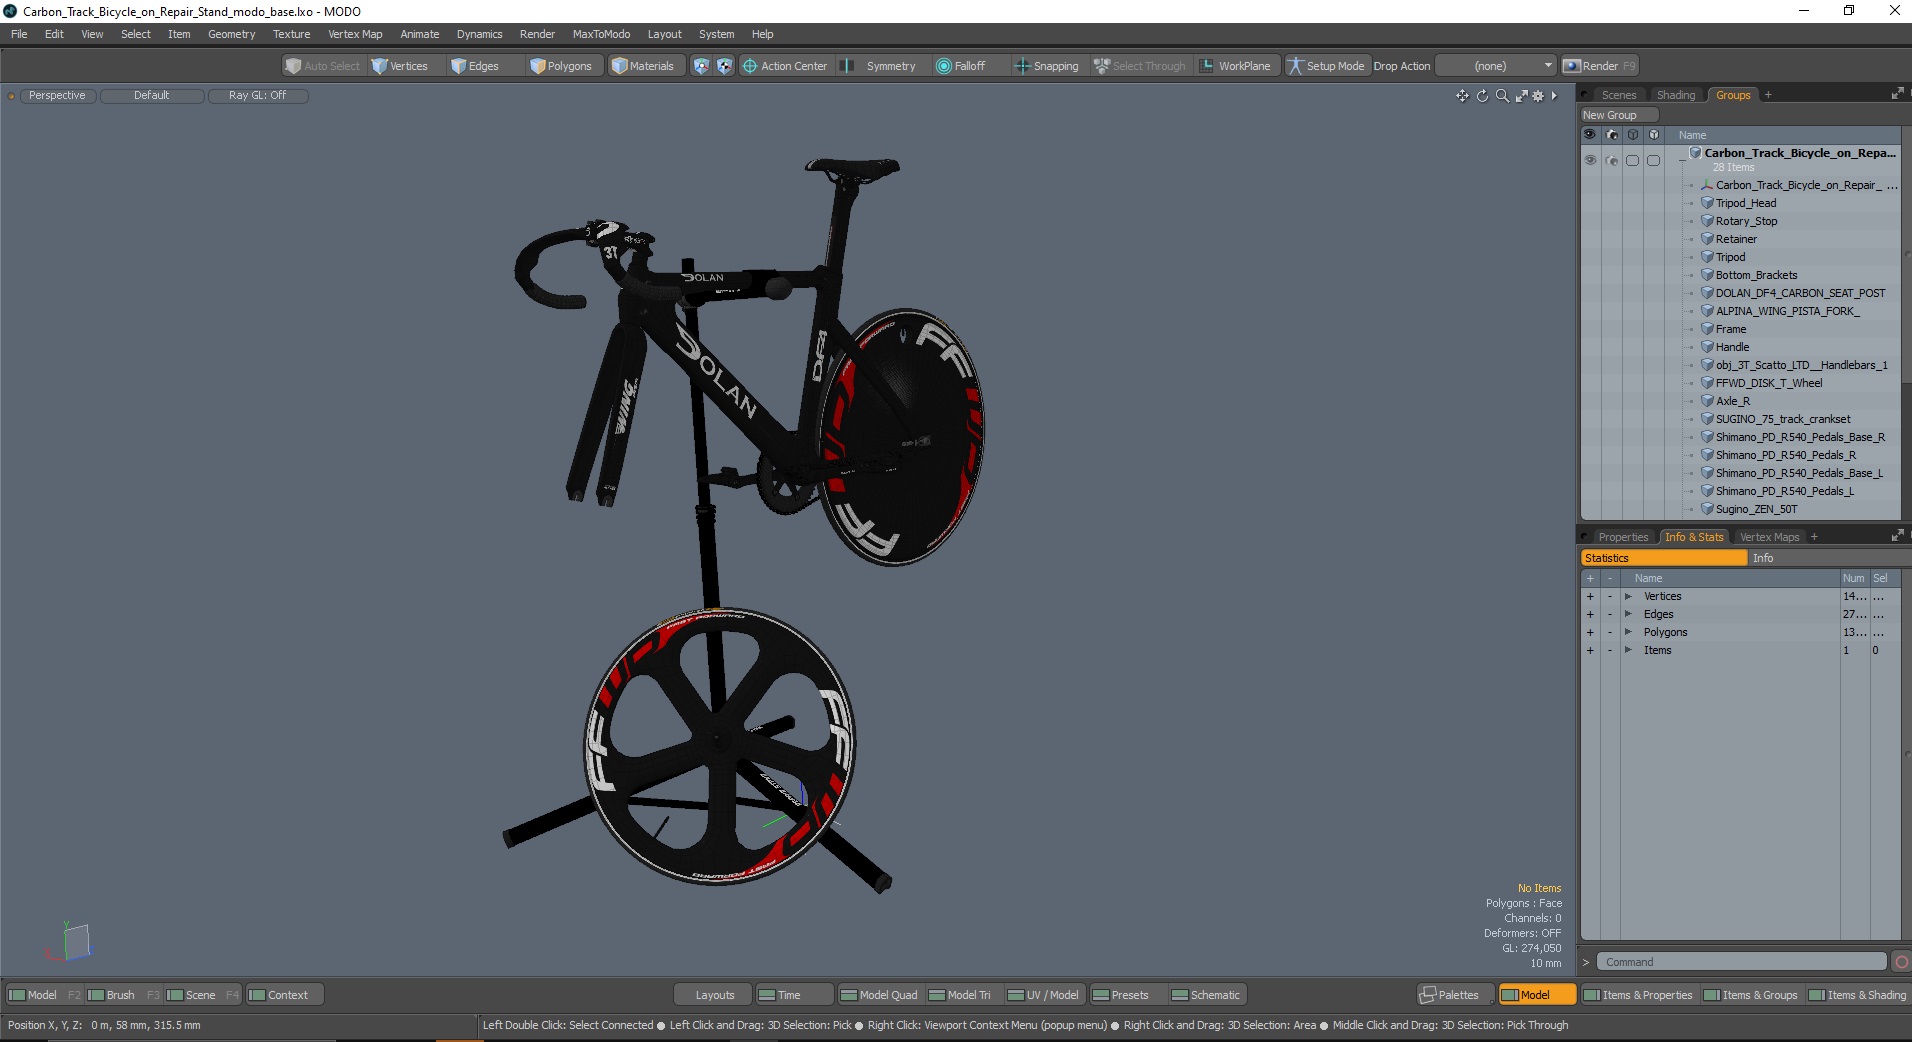
Task: Open the Default shading style dropdown
Action: [152, 96]
